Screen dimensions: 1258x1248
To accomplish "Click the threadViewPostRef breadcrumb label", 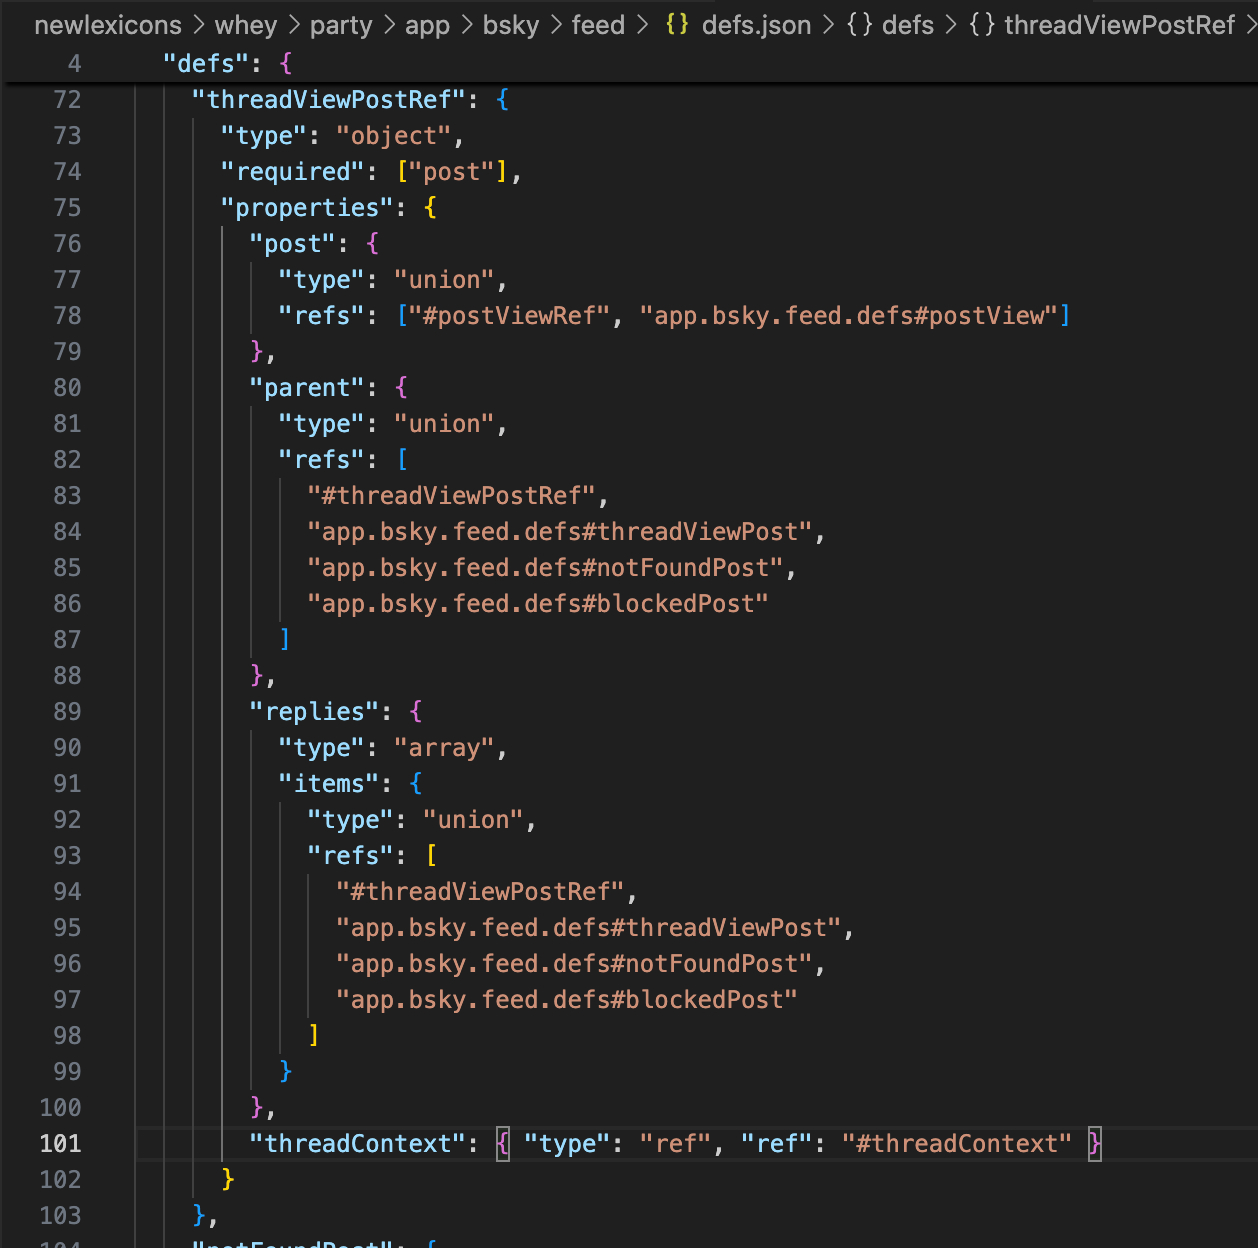I will pos(1119,24).
